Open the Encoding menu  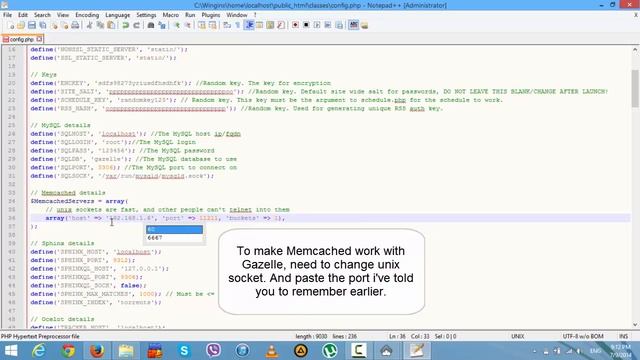87,15
